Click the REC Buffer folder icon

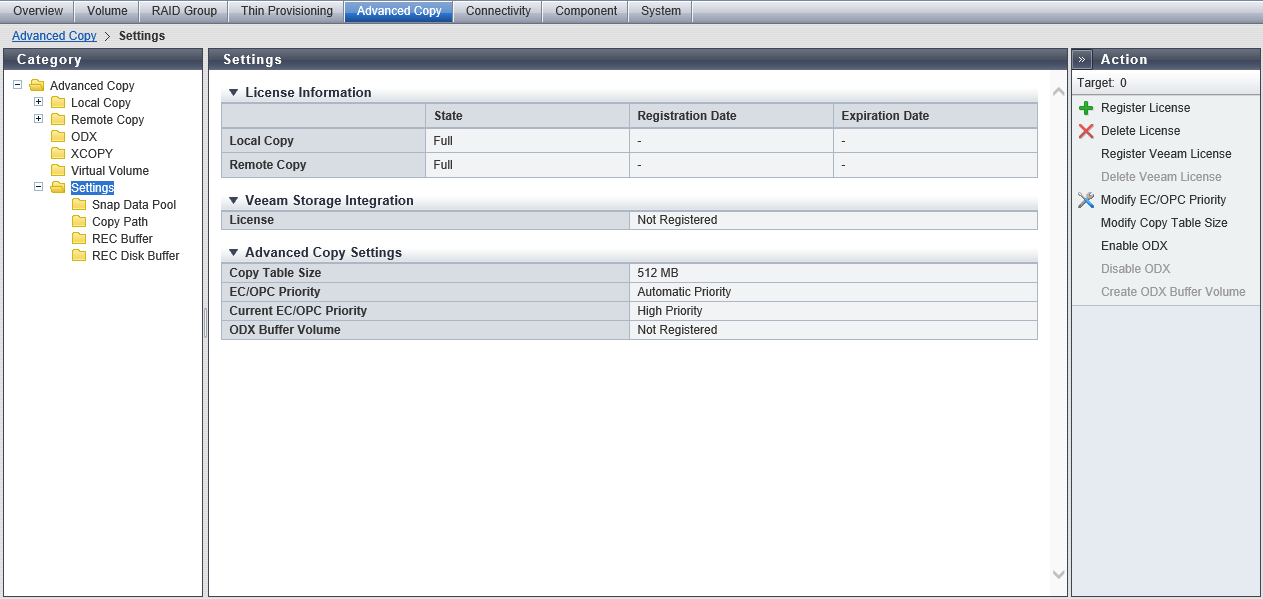click(x=79, y=239)
